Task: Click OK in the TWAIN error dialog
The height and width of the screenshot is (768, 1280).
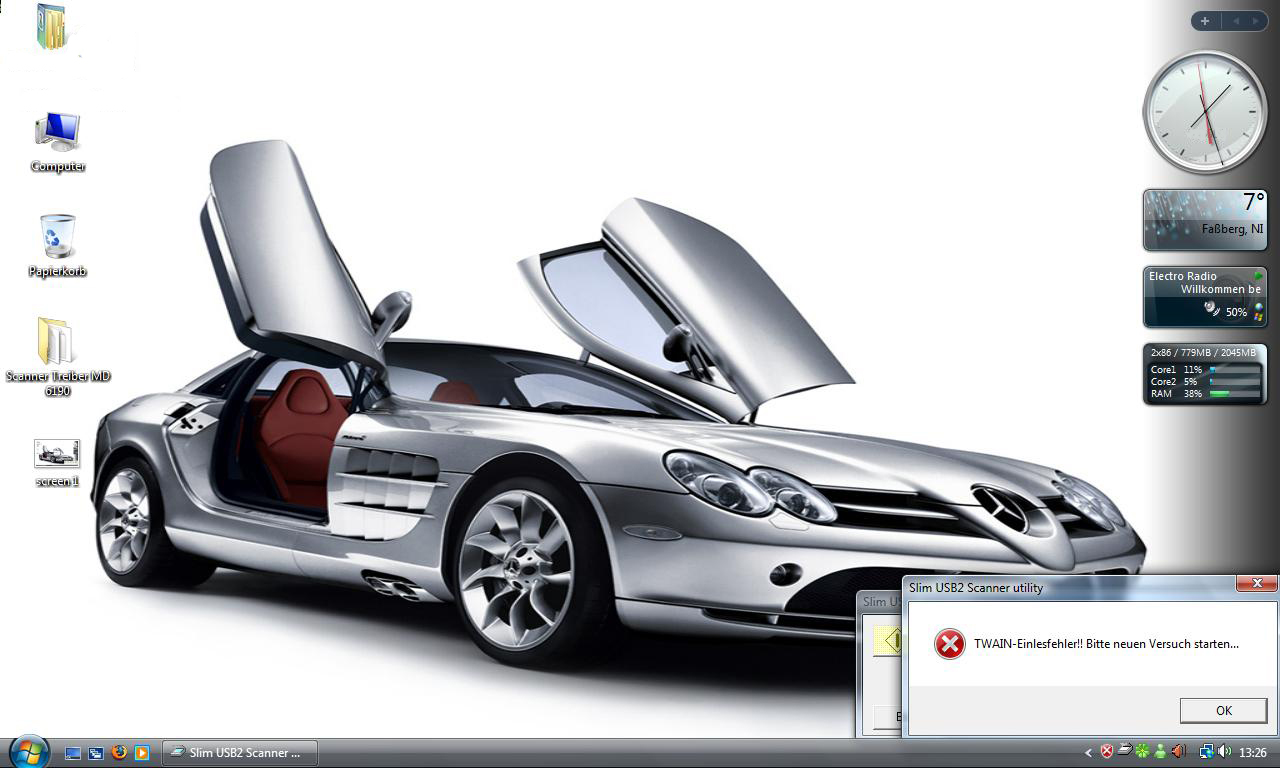Action: coord(1223,710)
